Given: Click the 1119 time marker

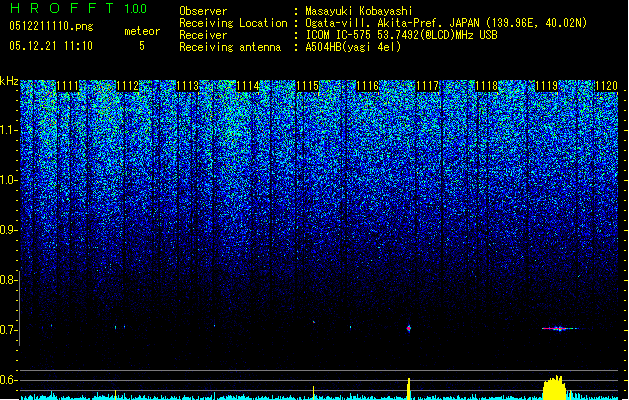Looking at the screenshot, I should pos(547,86).
